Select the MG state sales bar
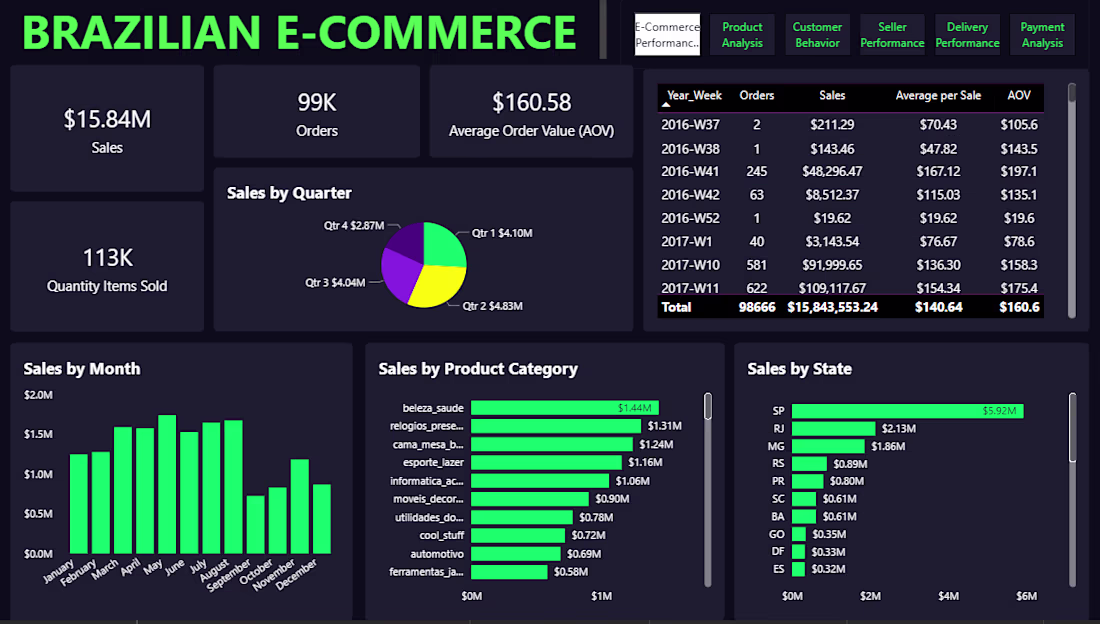Screen dimensions: 1100x624 pyautogui.click(x=828, y=446)
